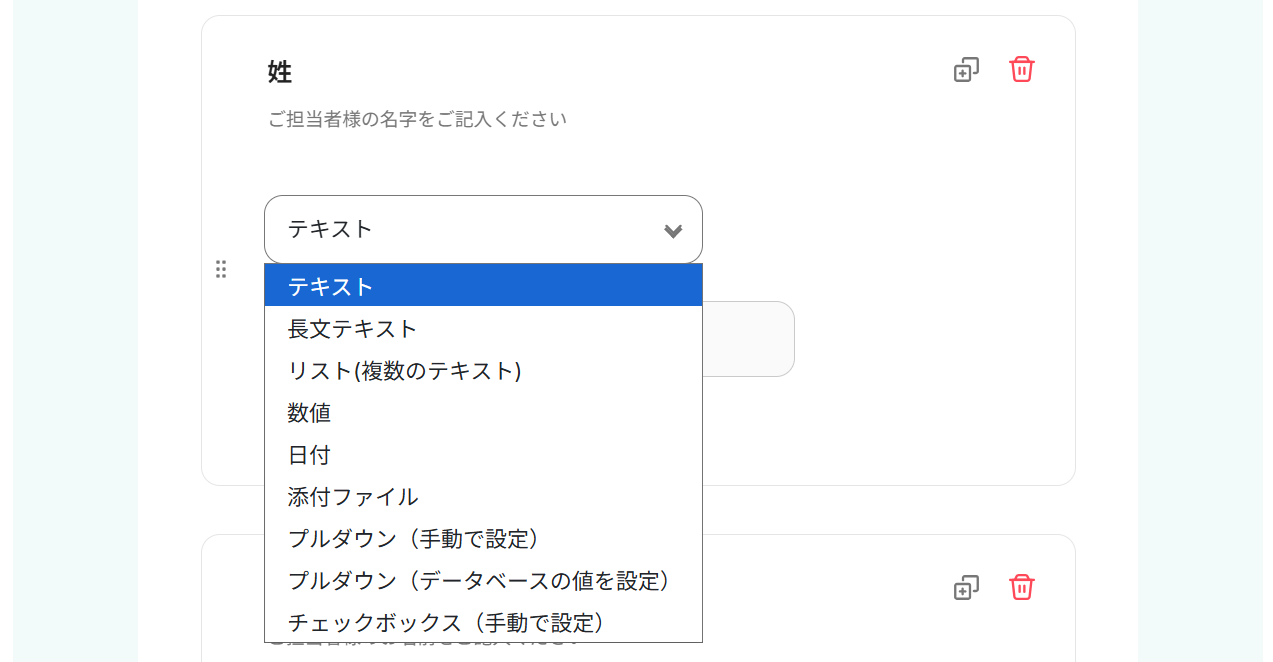The image size is (1273, 662).
Task: Click the six-dot drag handle icon
Action: (x=221, y=269)
